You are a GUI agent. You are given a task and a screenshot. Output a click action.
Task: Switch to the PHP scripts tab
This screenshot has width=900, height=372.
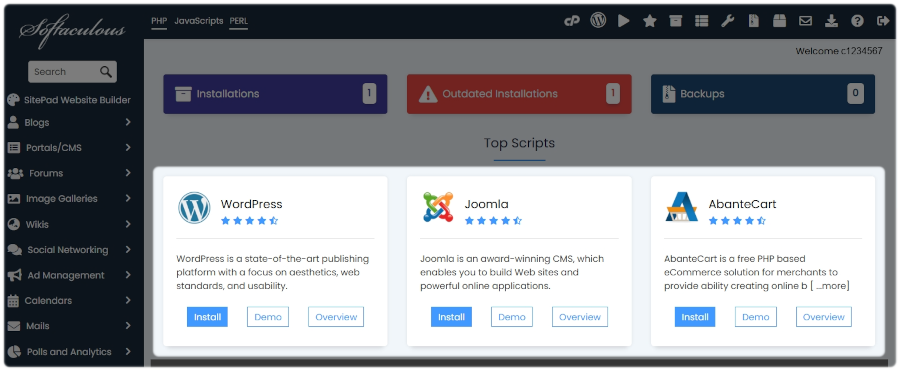point(159,21)
